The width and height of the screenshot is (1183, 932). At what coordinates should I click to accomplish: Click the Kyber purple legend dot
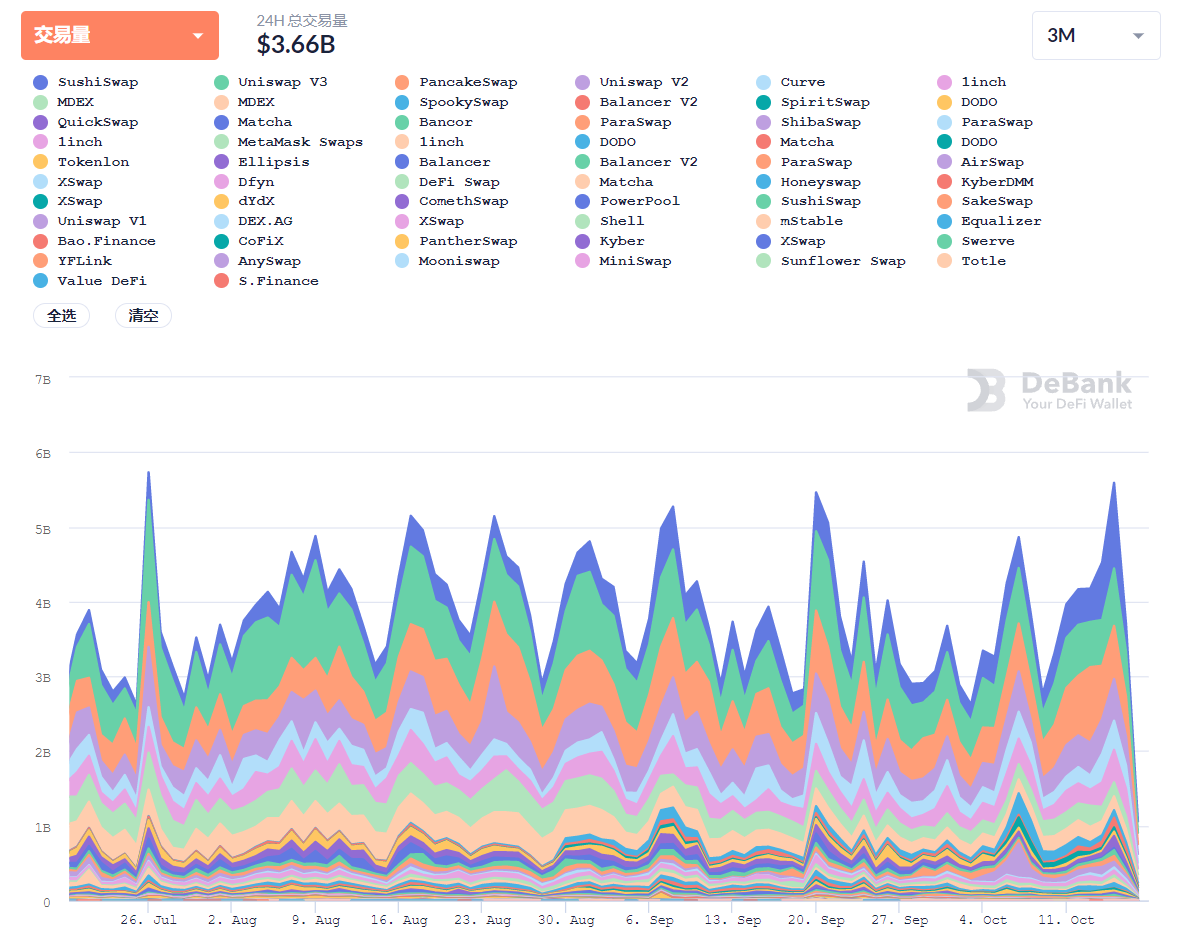pyautogui.click(x=582, y=241)
